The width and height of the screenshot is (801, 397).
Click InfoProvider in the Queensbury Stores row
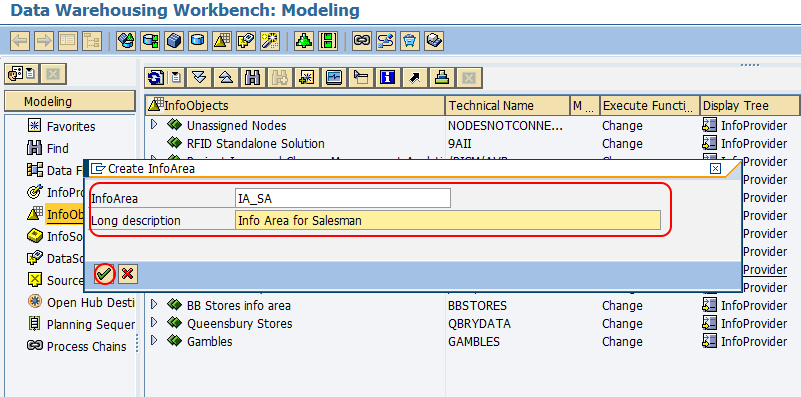754,323
